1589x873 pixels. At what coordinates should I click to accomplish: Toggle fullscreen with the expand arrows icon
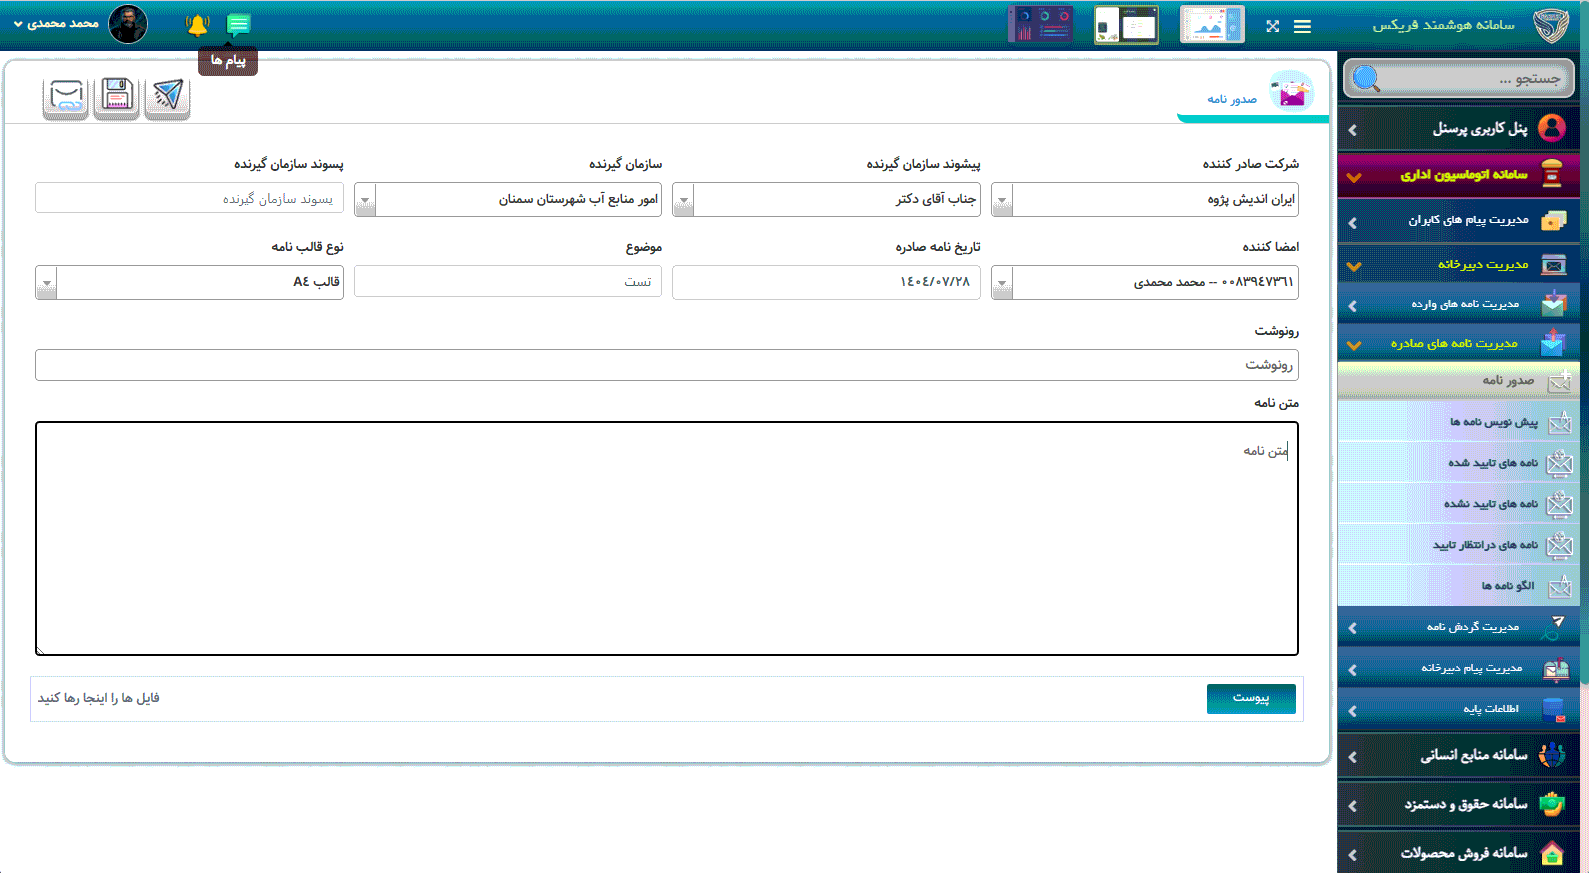pos(1272,26)
